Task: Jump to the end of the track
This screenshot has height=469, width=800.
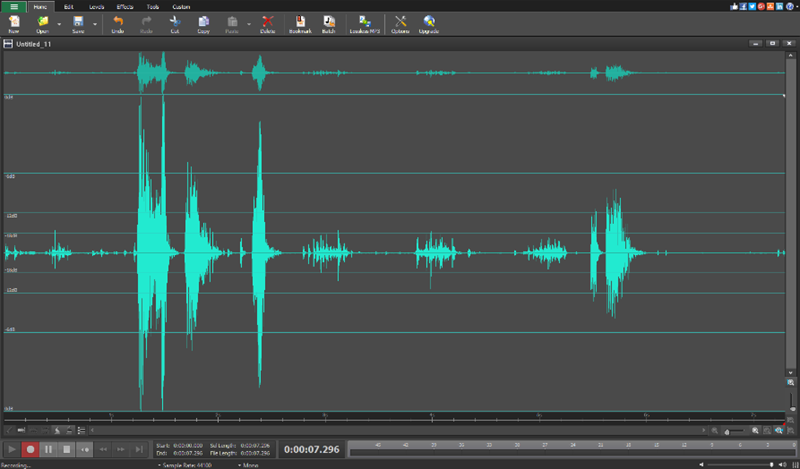Action: point(139,450)
